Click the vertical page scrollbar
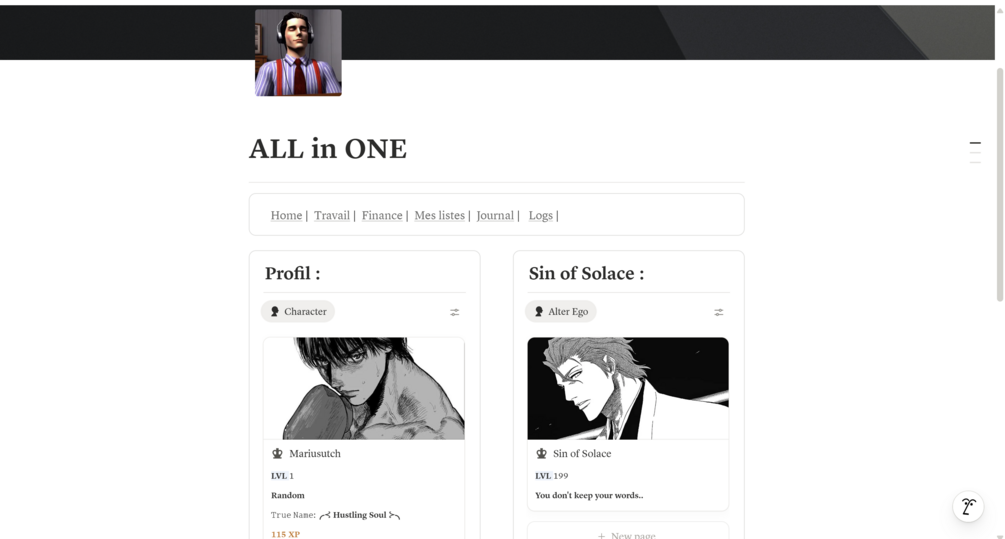The height and width of the screenshot is (539, 1005). (x=999, y=185)
